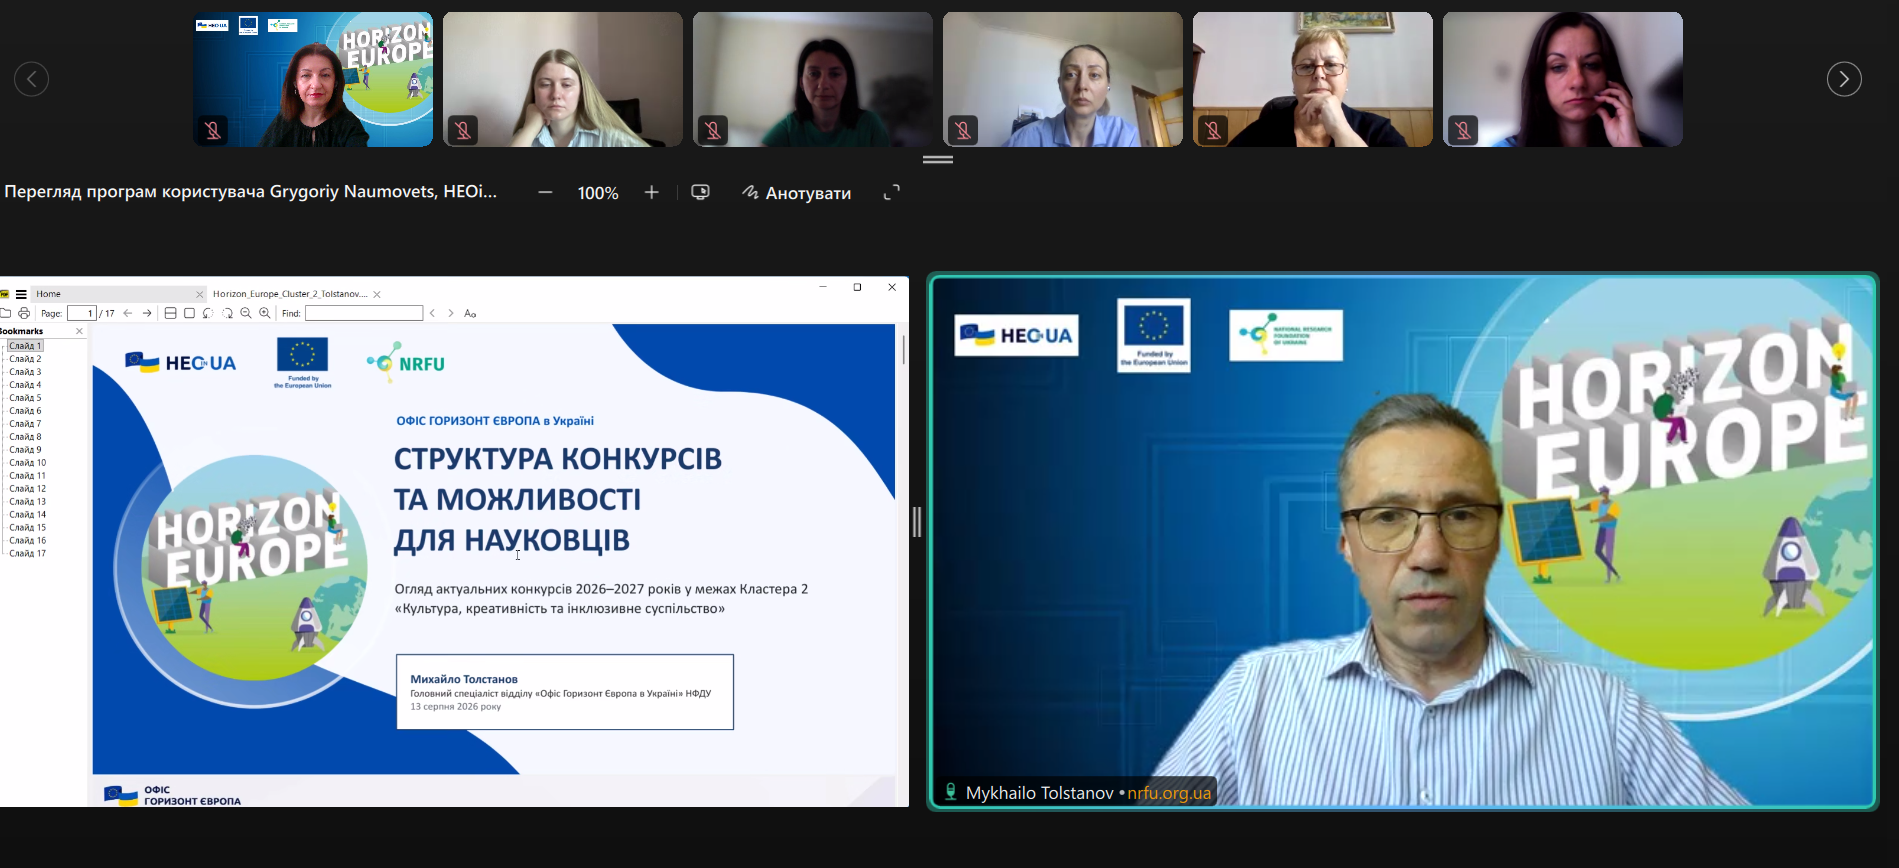Find next search match
Screen dimensions: 1899x868
pos(451,313)
